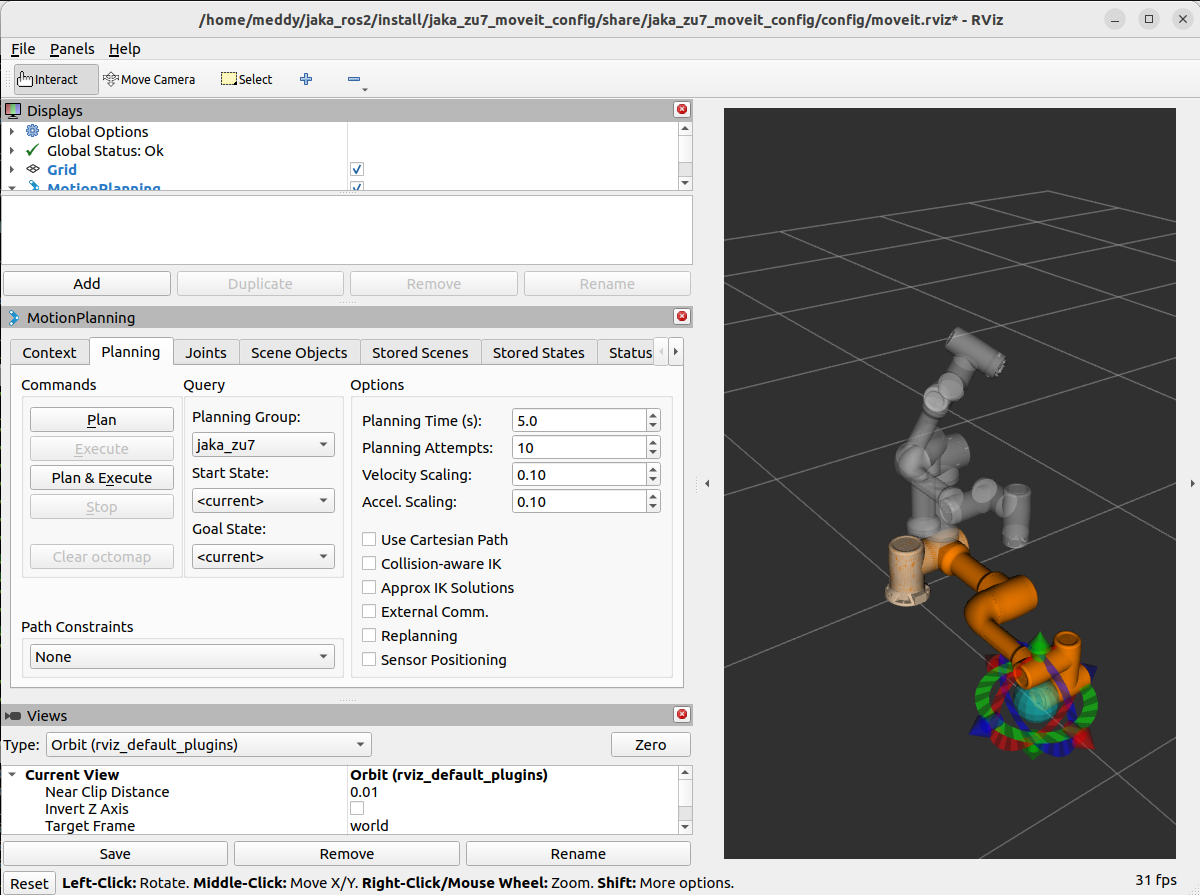Screen dimensions: 1200x895
Task: Click the Grid display icon
Action: [x=33, y=169]
